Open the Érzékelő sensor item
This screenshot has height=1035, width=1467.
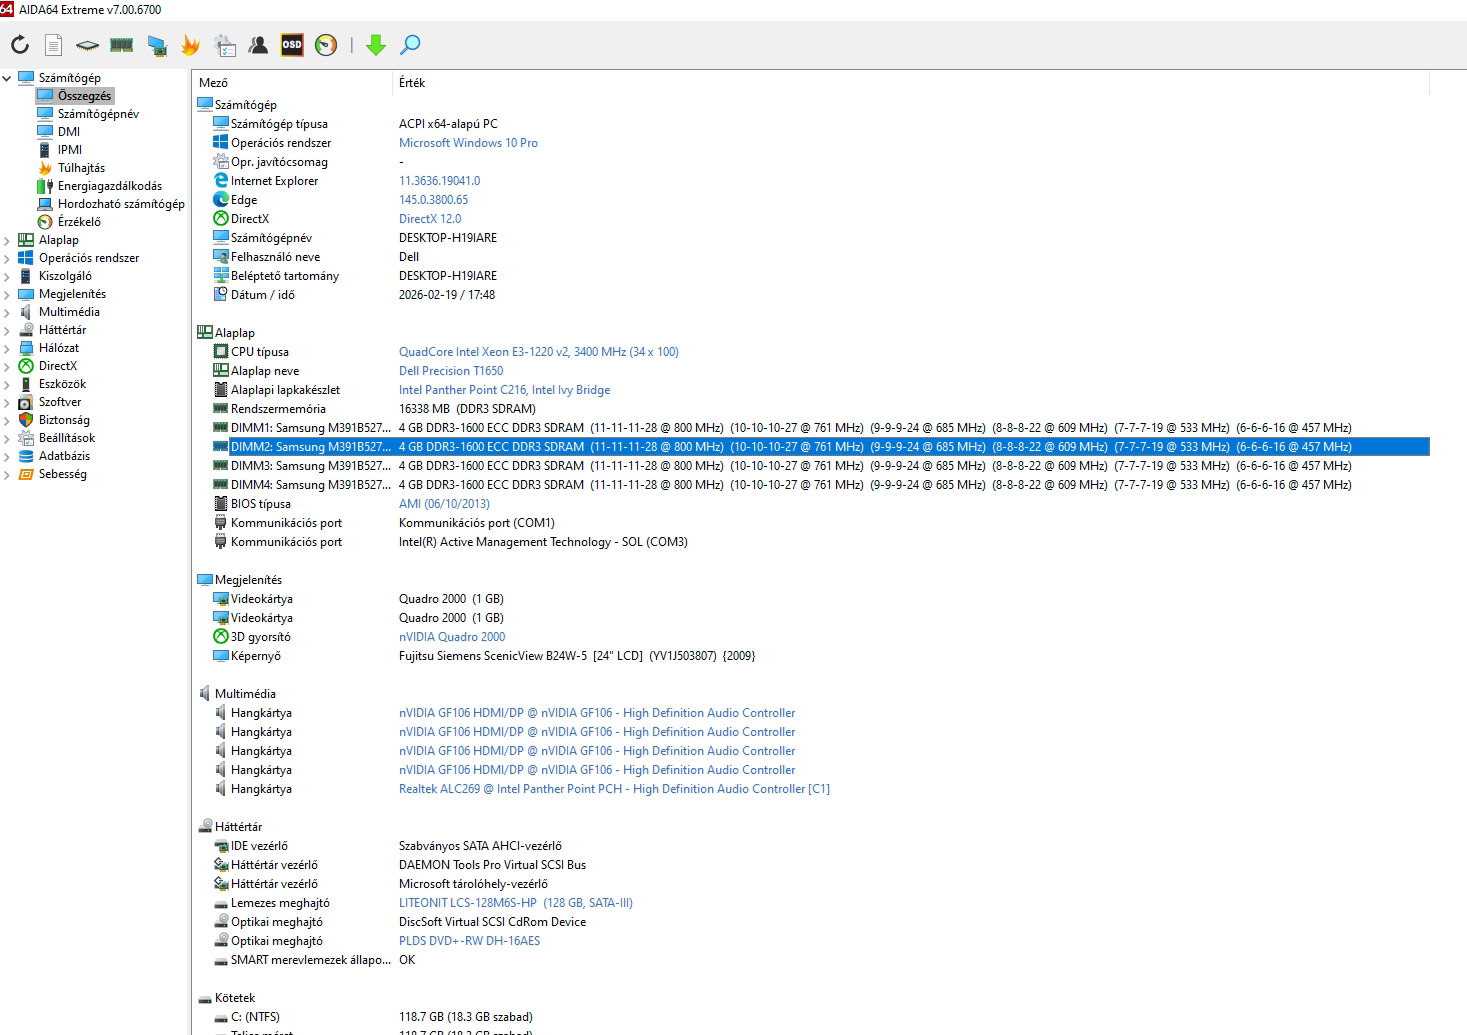(79, 222)
